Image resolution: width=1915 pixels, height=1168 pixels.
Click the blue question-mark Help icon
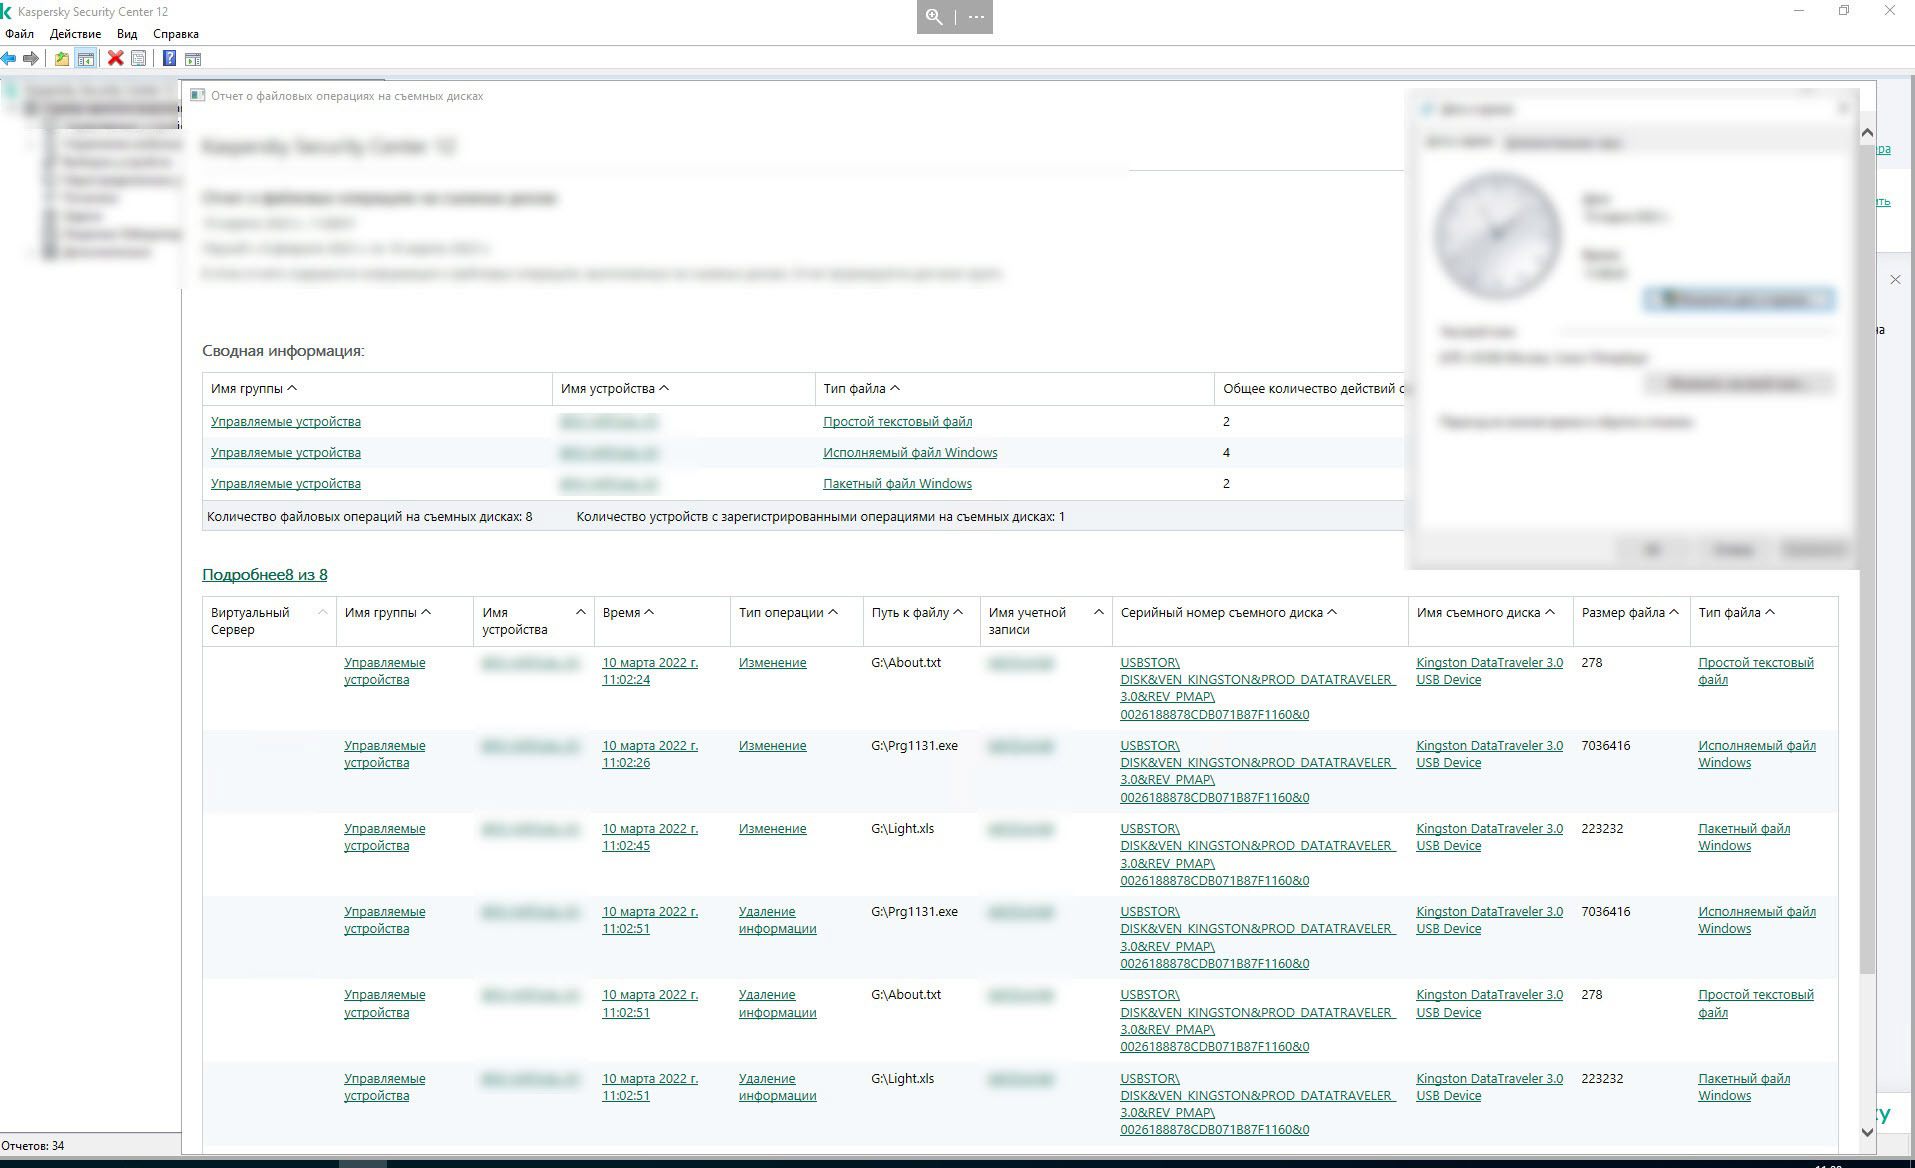click(170, 59)
